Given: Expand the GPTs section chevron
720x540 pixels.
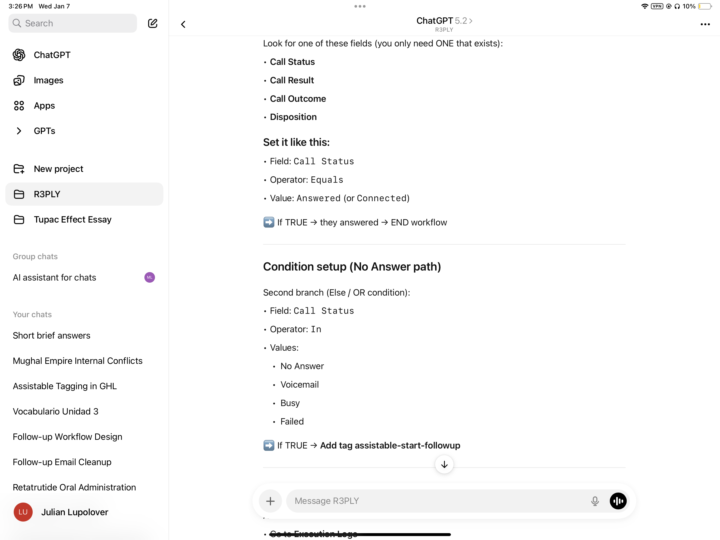Looking at the screenshot, I should tap(19, 131).
